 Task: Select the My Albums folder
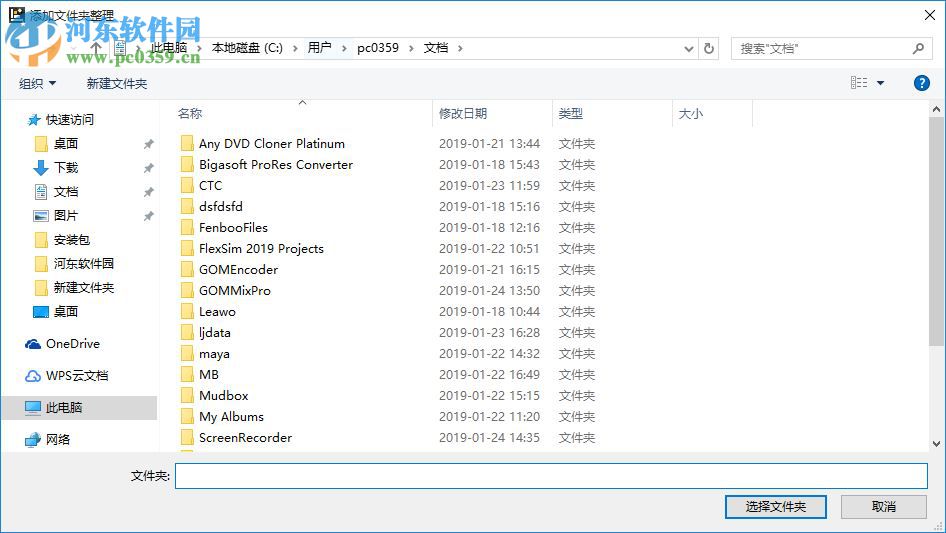coord(231,417)
